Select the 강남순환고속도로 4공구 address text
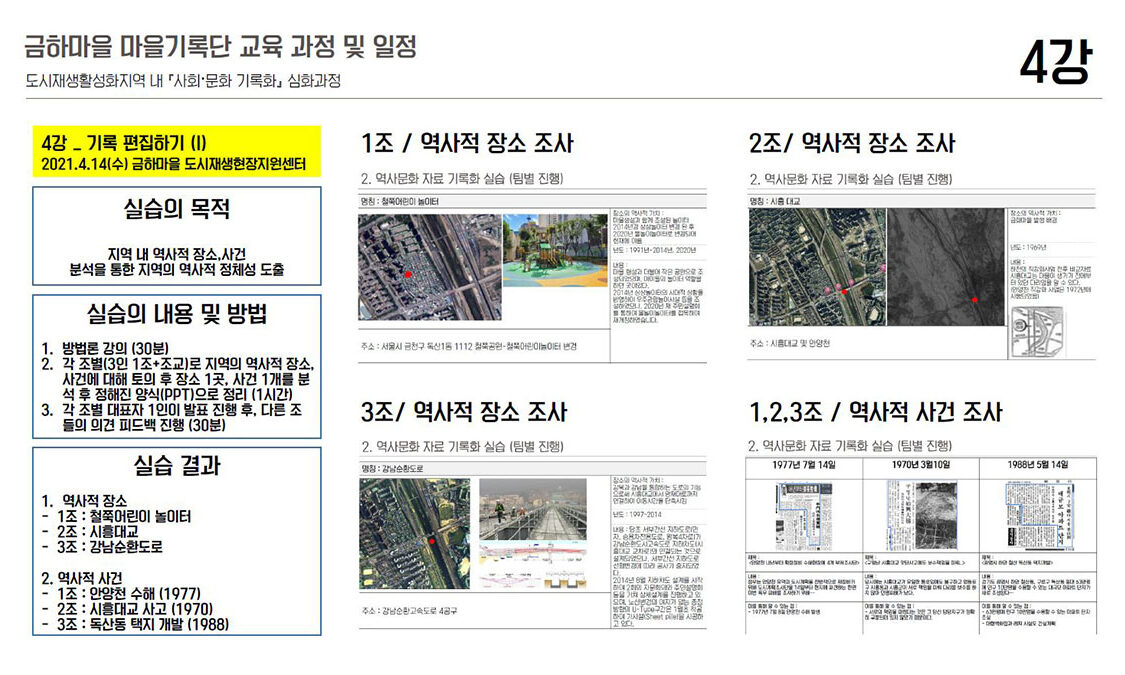 pos(411,610)
